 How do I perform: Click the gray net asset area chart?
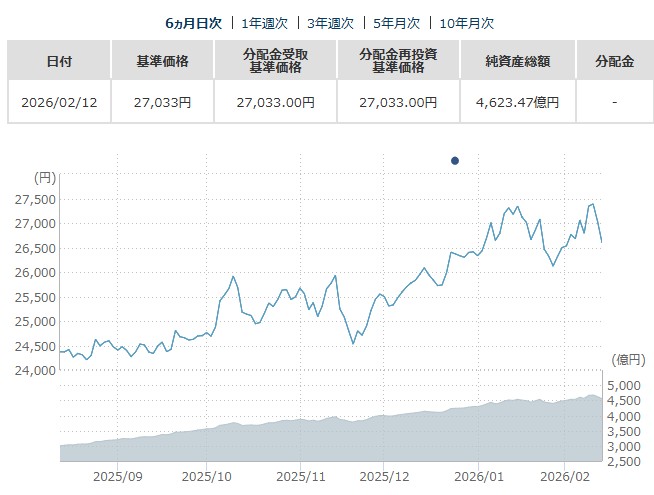330,440
